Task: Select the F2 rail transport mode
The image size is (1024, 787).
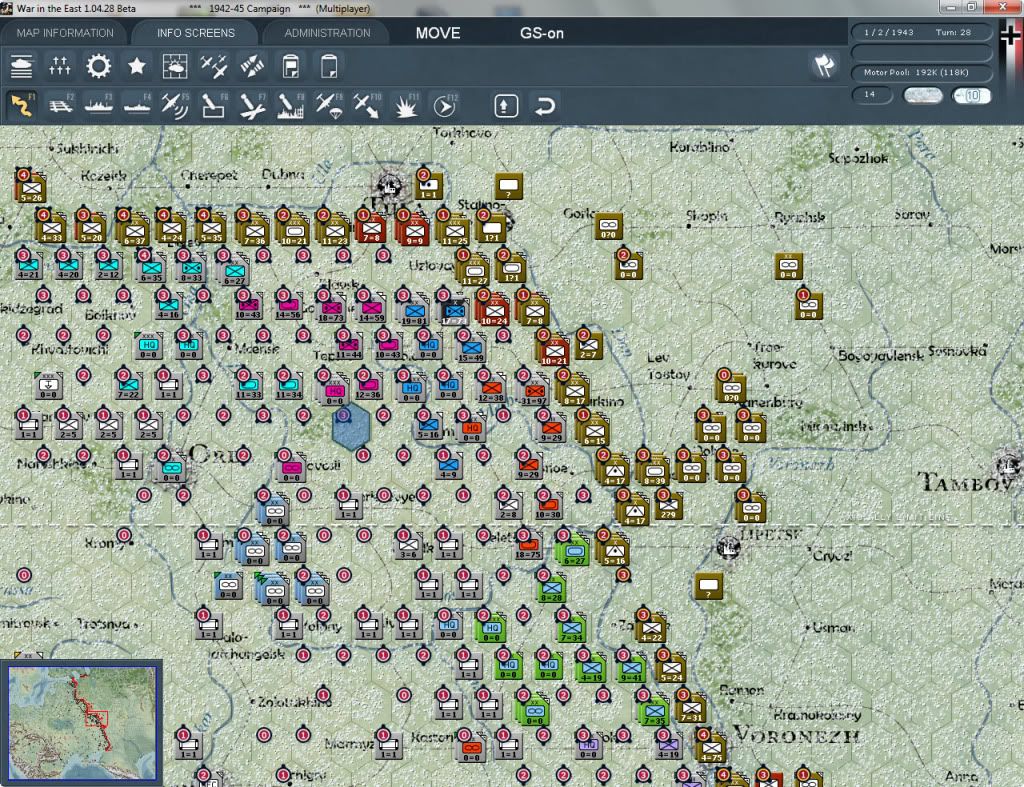Action: [61, 105]
